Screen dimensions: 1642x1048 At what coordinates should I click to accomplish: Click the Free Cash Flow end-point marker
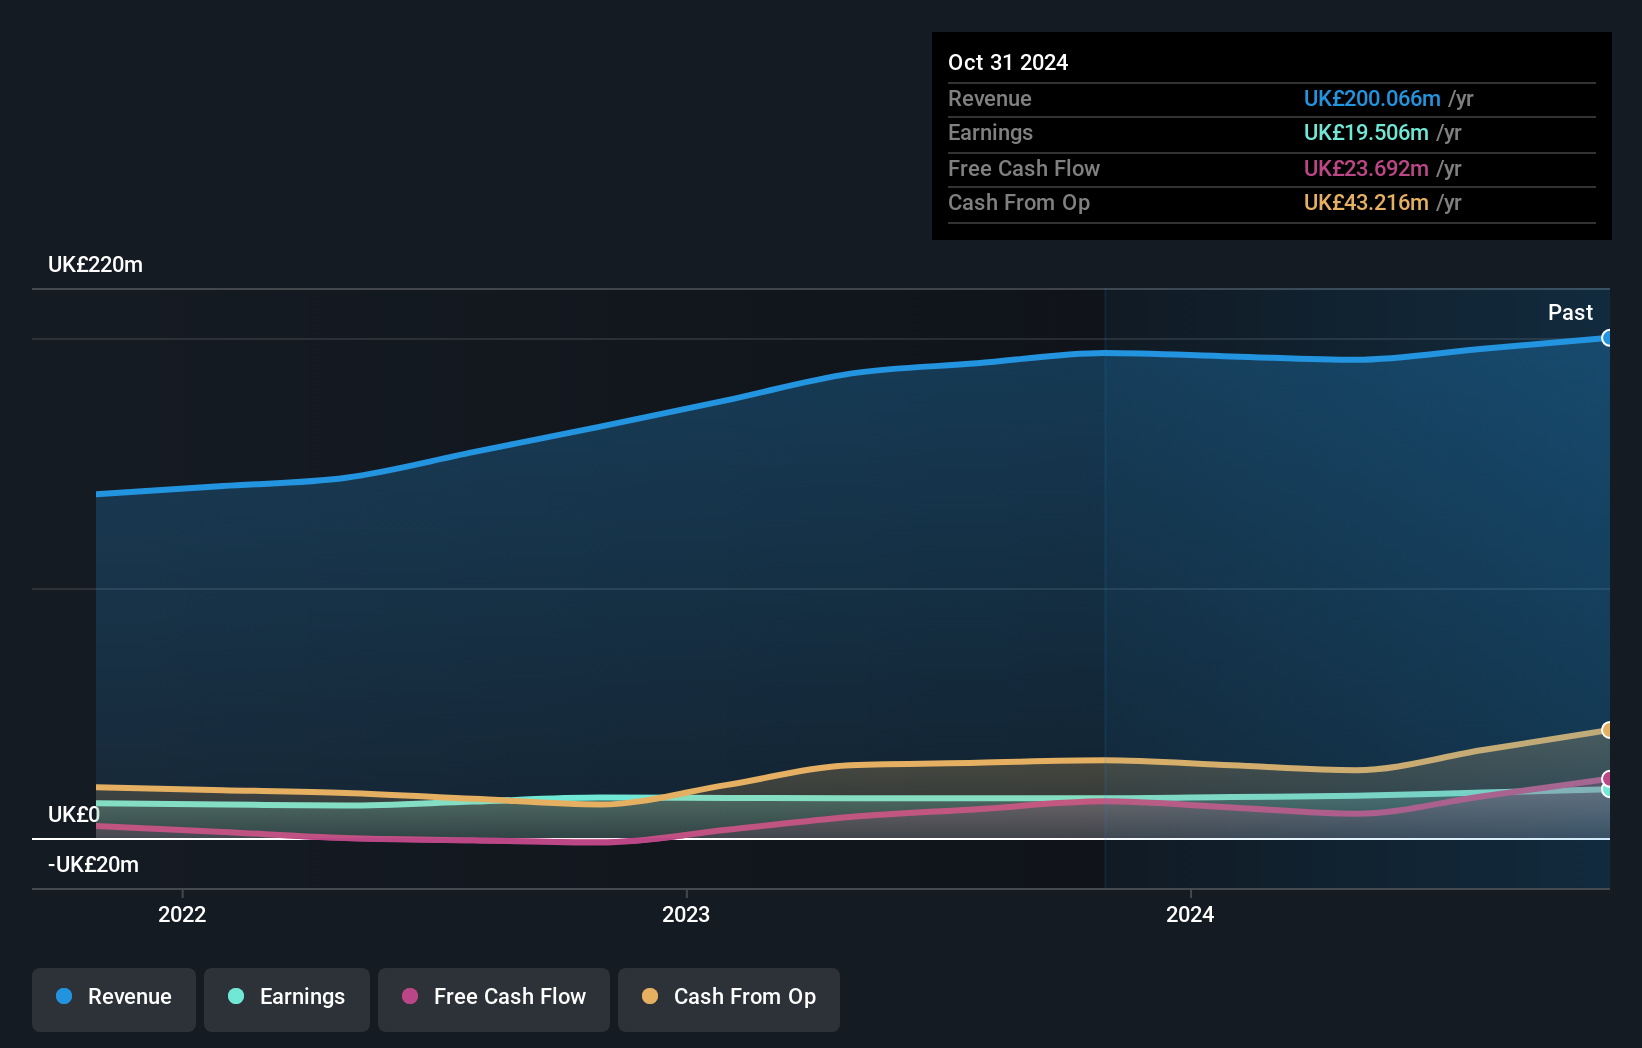click(1607, 779)
